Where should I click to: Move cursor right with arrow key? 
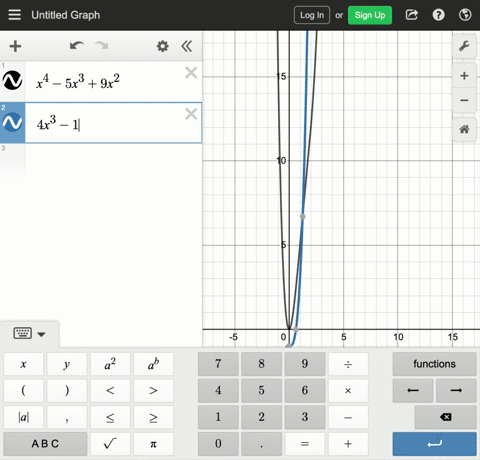click(x=456, y=391)
